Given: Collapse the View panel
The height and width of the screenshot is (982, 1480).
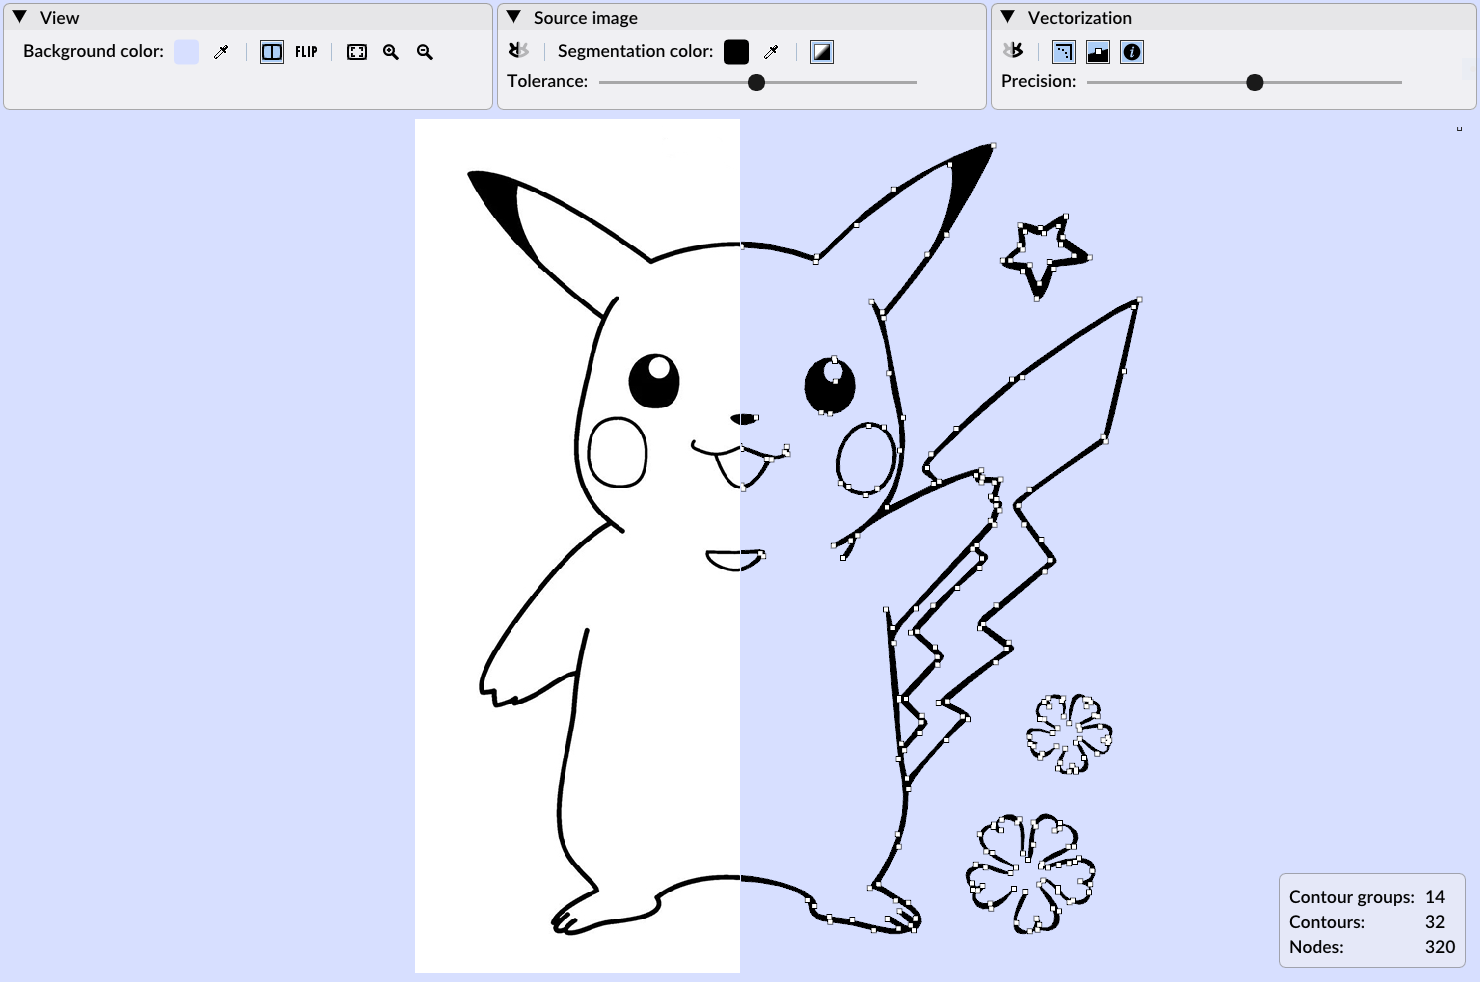Looking at the screenshot, I should pyautogui.click(x=17, y=17).
